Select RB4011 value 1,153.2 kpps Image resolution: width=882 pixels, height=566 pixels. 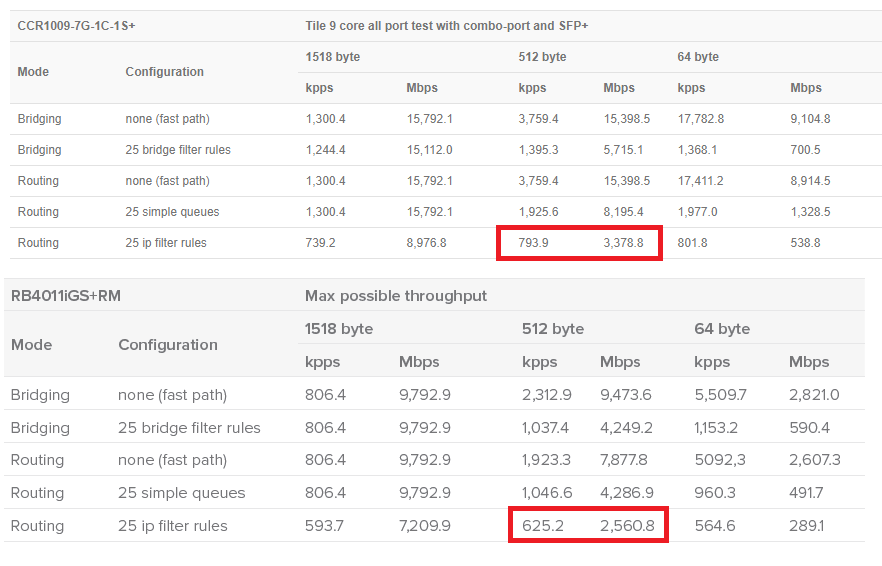pos(716,428)
